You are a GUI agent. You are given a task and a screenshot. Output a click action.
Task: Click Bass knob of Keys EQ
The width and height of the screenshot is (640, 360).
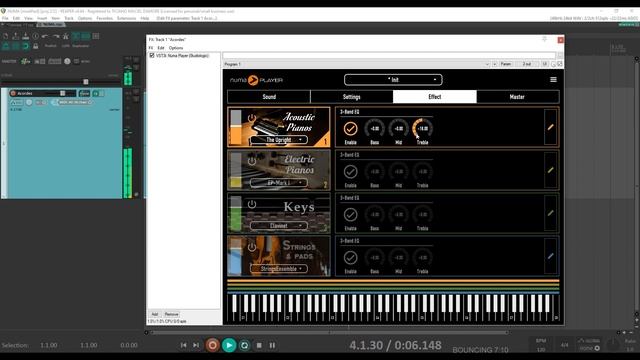tap(374, 215)
